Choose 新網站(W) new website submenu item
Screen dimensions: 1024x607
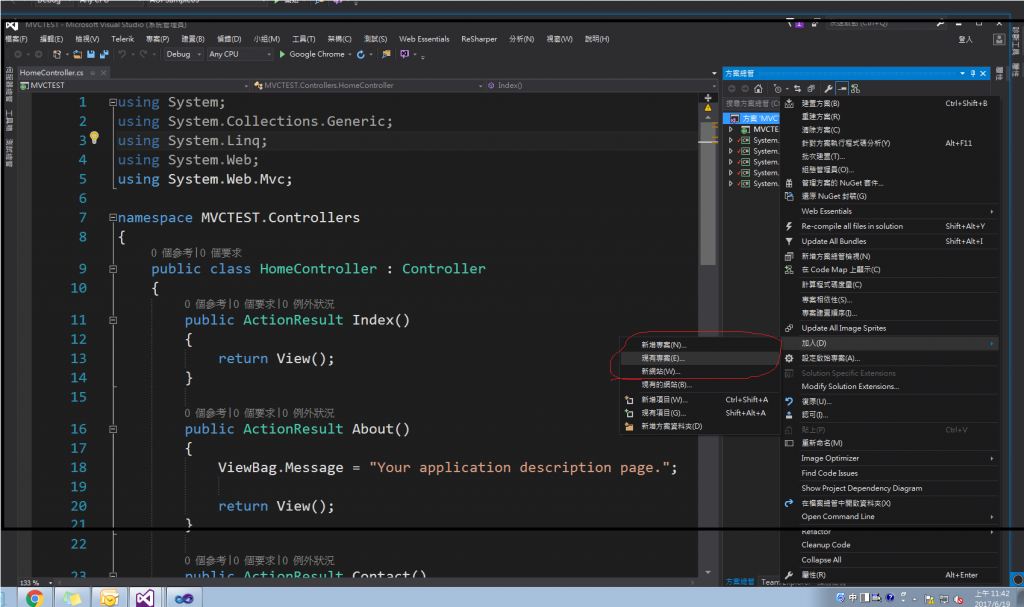700,371
